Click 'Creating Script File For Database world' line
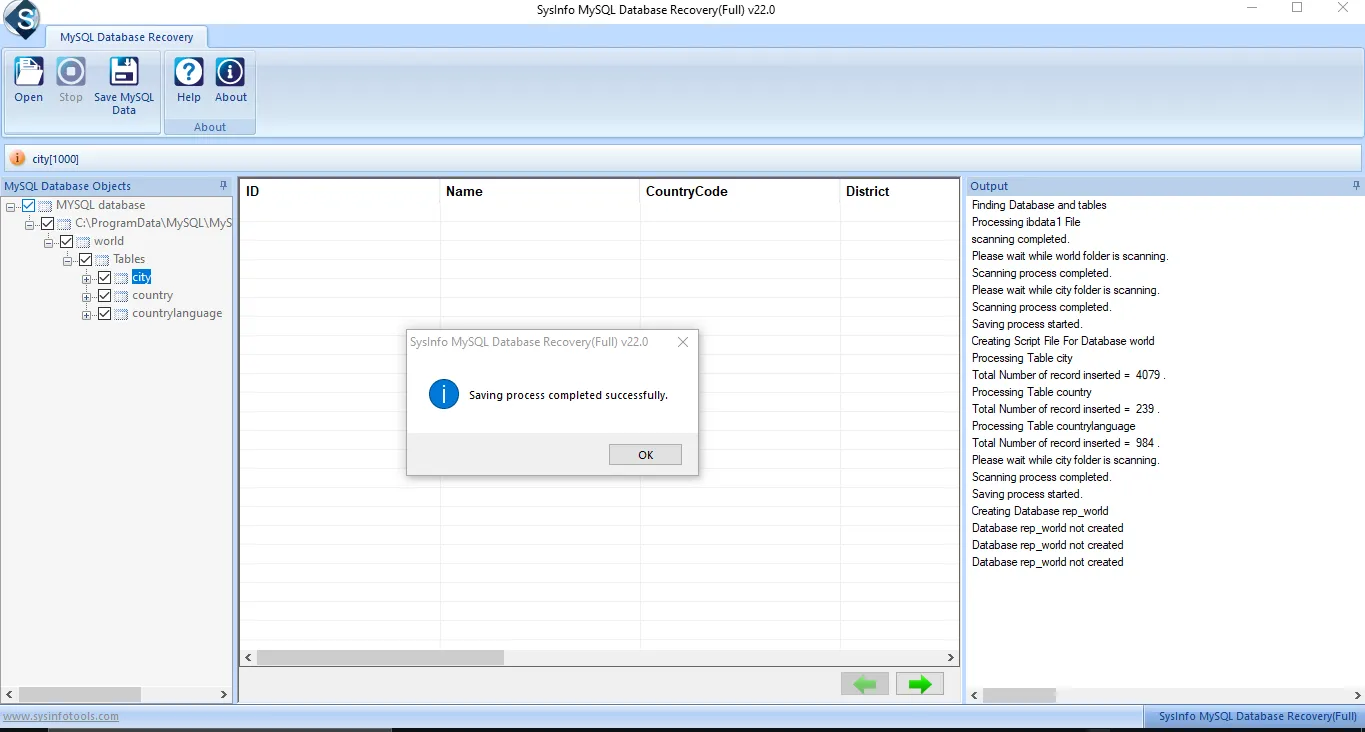Screen dimensions: 1365x732 1063,341
